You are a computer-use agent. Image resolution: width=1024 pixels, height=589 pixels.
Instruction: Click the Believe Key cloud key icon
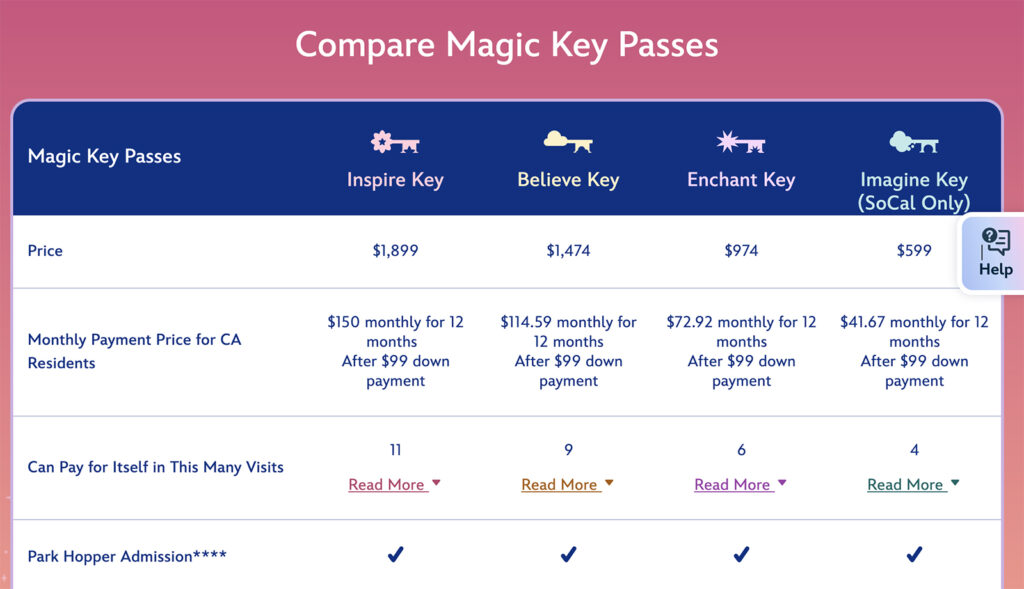[x=568, y=143]
